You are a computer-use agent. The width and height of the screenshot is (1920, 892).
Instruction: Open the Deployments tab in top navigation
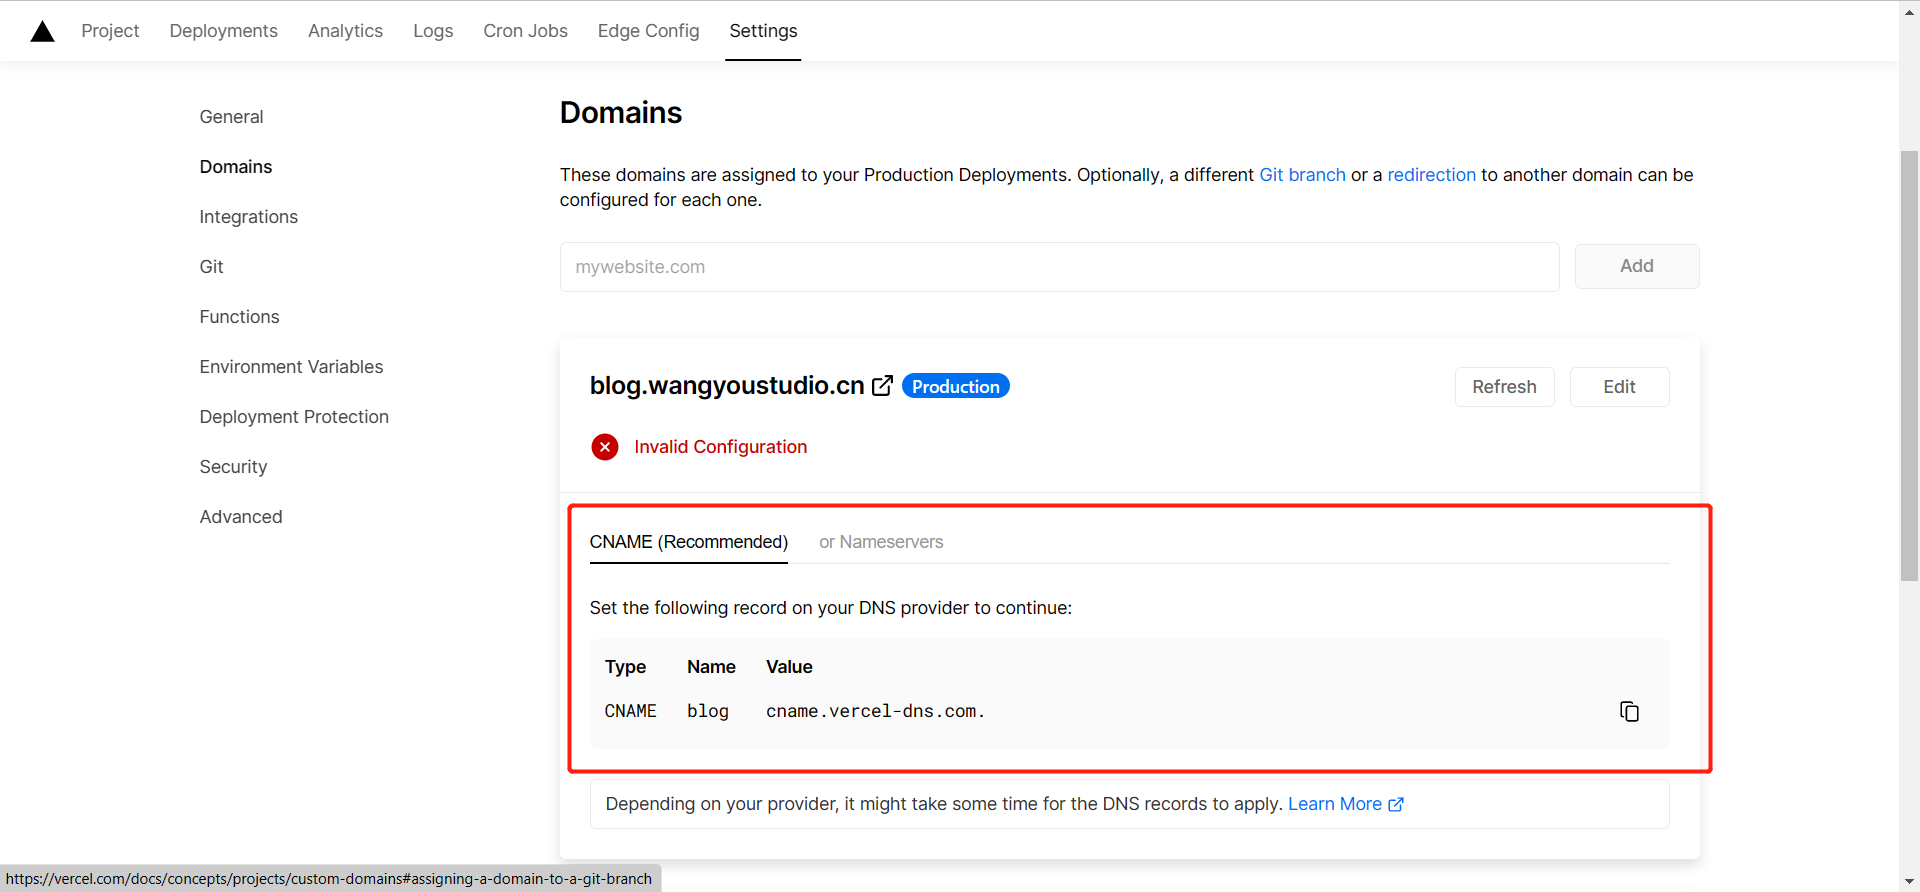224,31
